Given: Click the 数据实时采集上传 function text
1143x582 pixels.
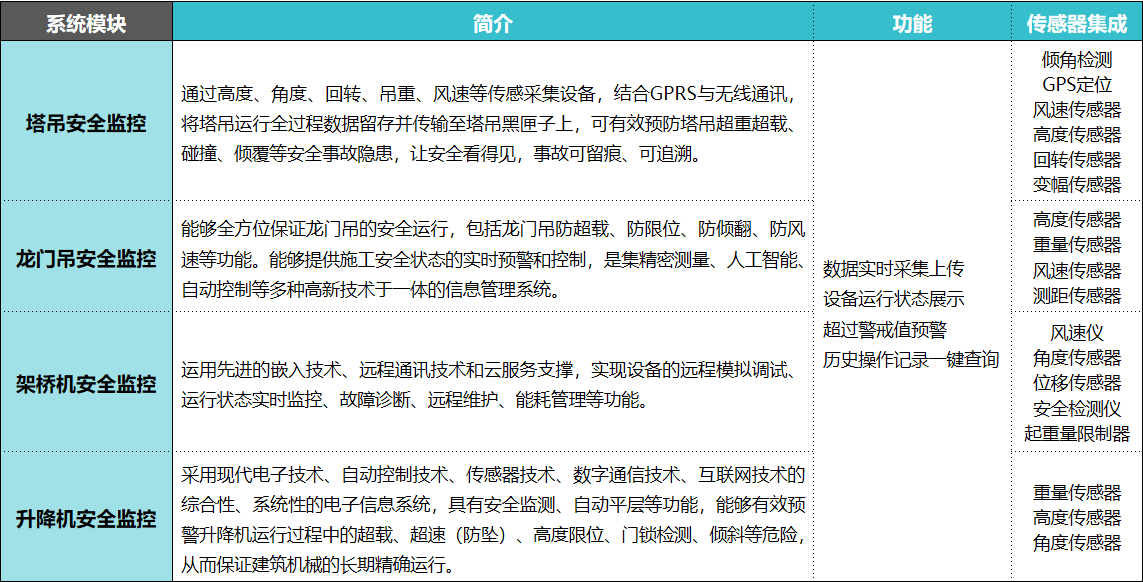Looking at the screenshot, I should (x=893, y=269).
